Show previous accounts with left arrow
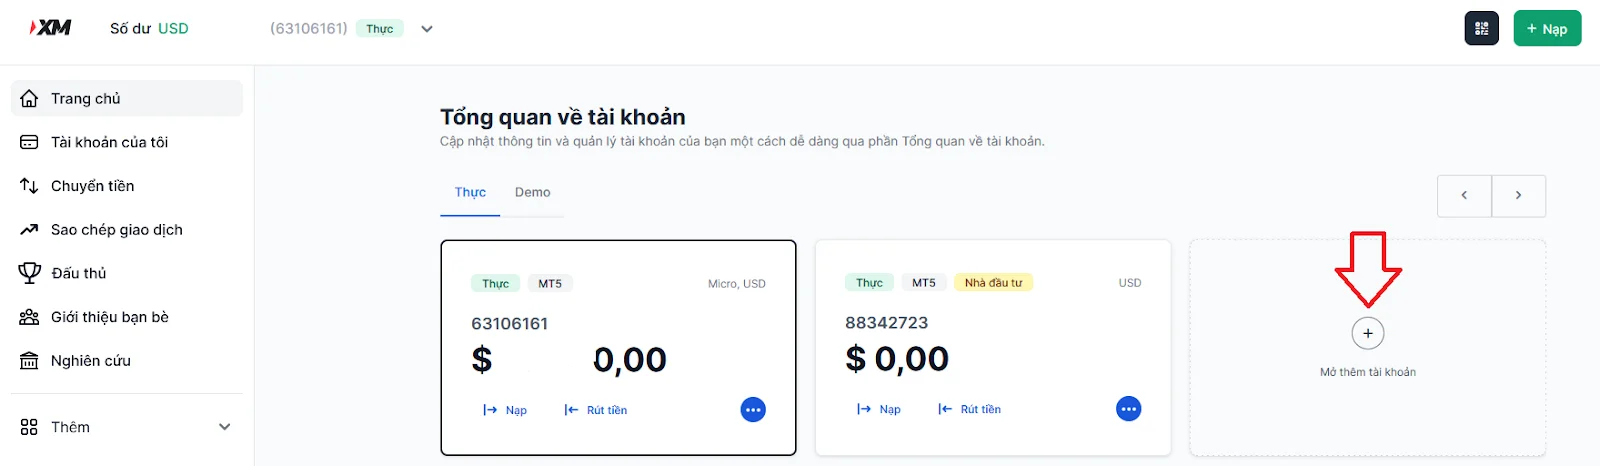 [1464, 196]
